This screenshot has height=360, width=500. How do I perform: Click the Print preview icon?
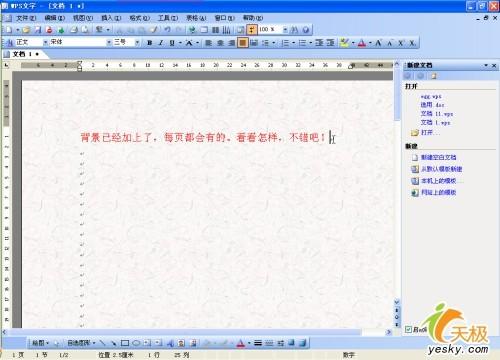pos(85,30)
